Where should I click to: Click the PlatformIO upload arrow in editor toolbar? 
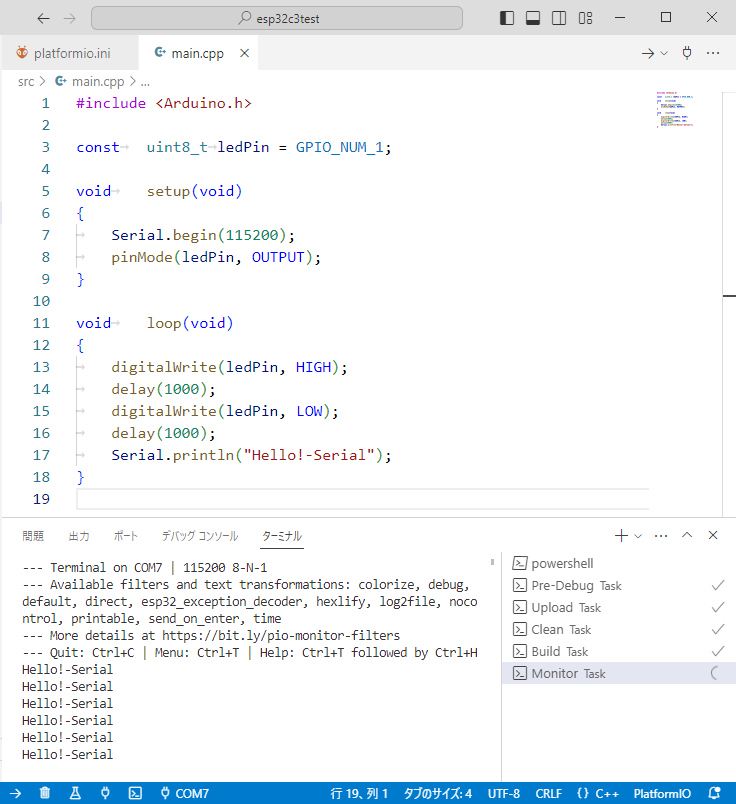click(648, 53)
